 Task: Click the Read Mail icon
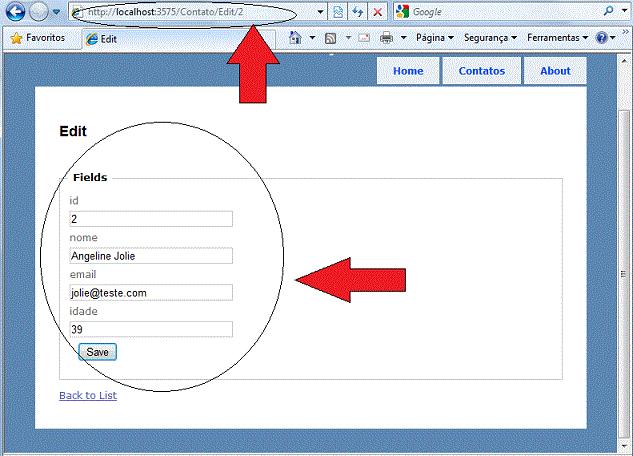coord(364,38)
